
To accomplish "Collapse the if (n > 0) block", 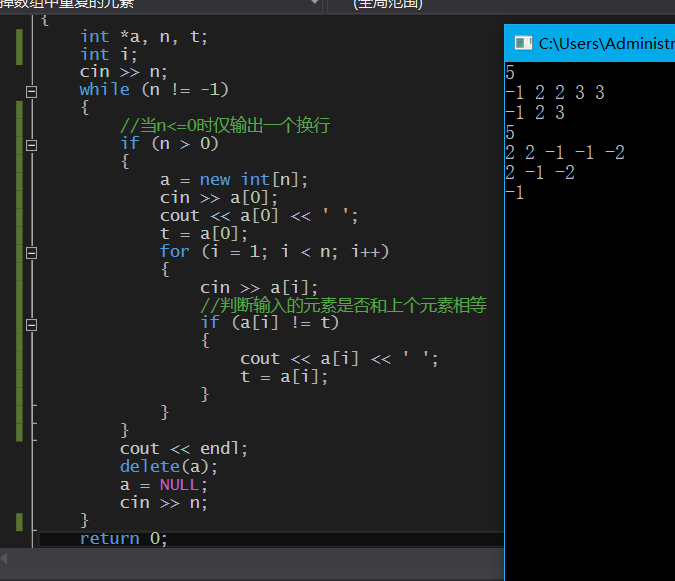I will tap(31, 144).
